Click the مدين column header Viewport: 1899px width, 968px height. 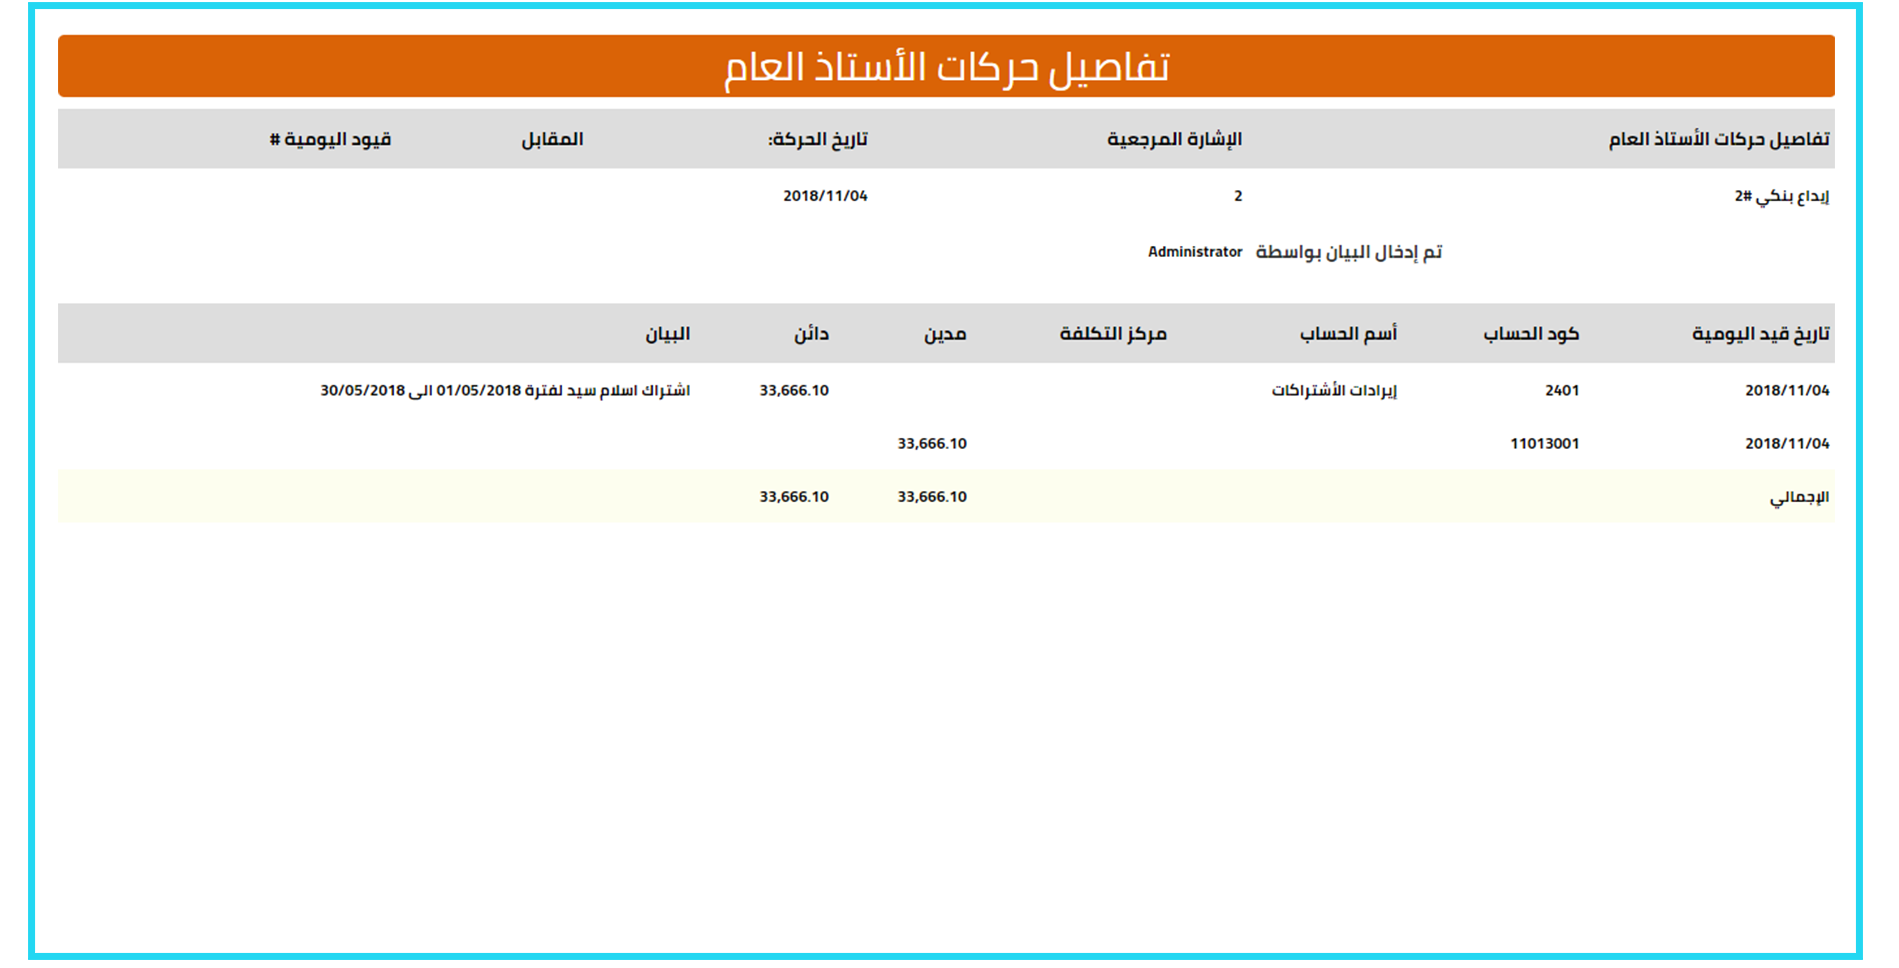[x=945, y=333]
